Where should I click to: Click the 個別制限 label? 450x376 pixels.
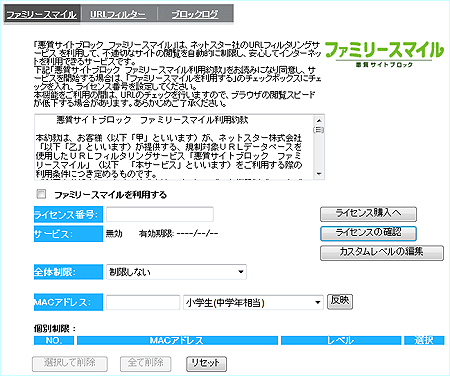(x=55, y=329)
